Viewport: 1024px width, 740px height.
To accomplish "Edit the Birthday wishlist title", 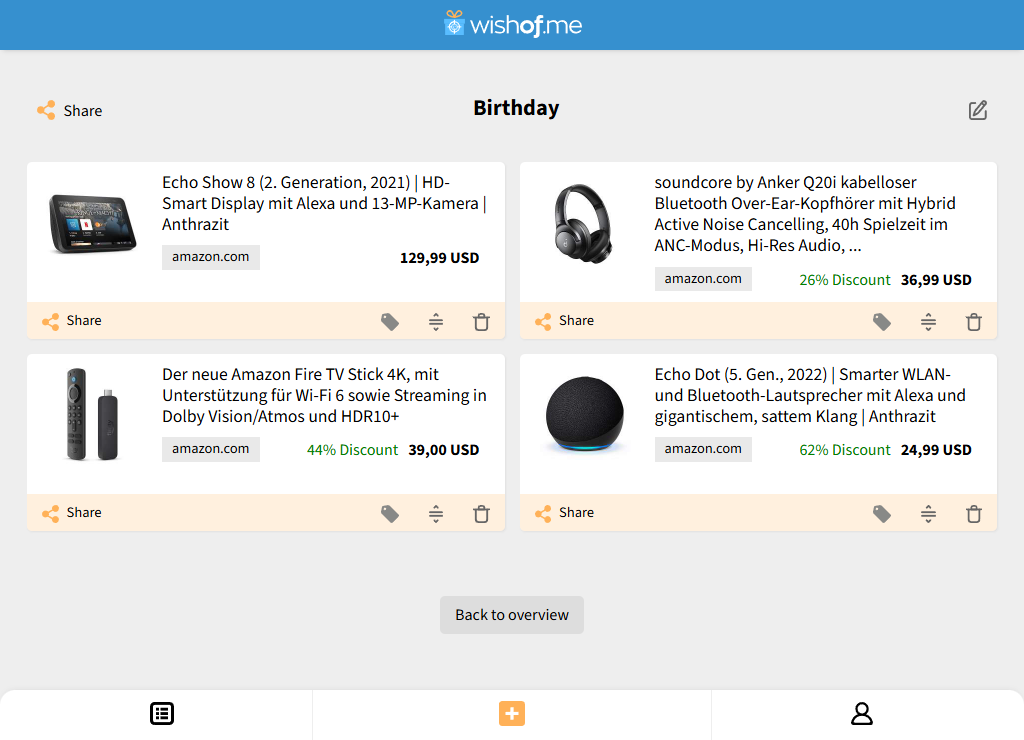I will click(x=978, y=110).
